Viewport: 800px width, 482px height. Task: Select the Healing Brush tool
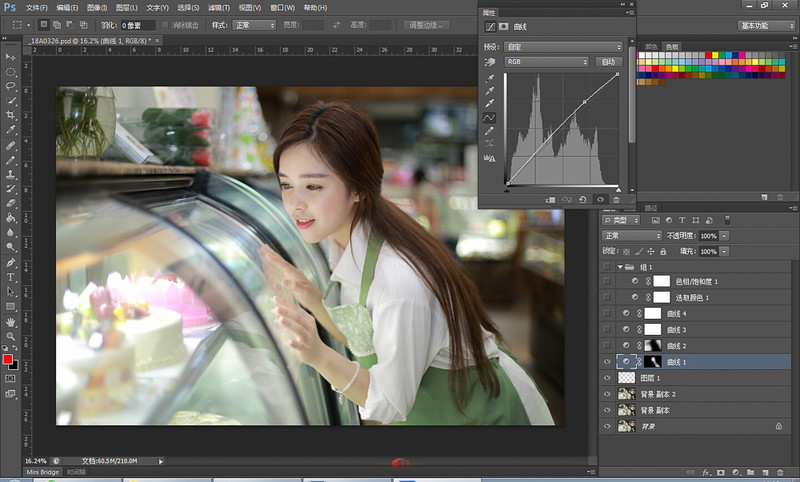pyautogui.click(x=10, y=145)
